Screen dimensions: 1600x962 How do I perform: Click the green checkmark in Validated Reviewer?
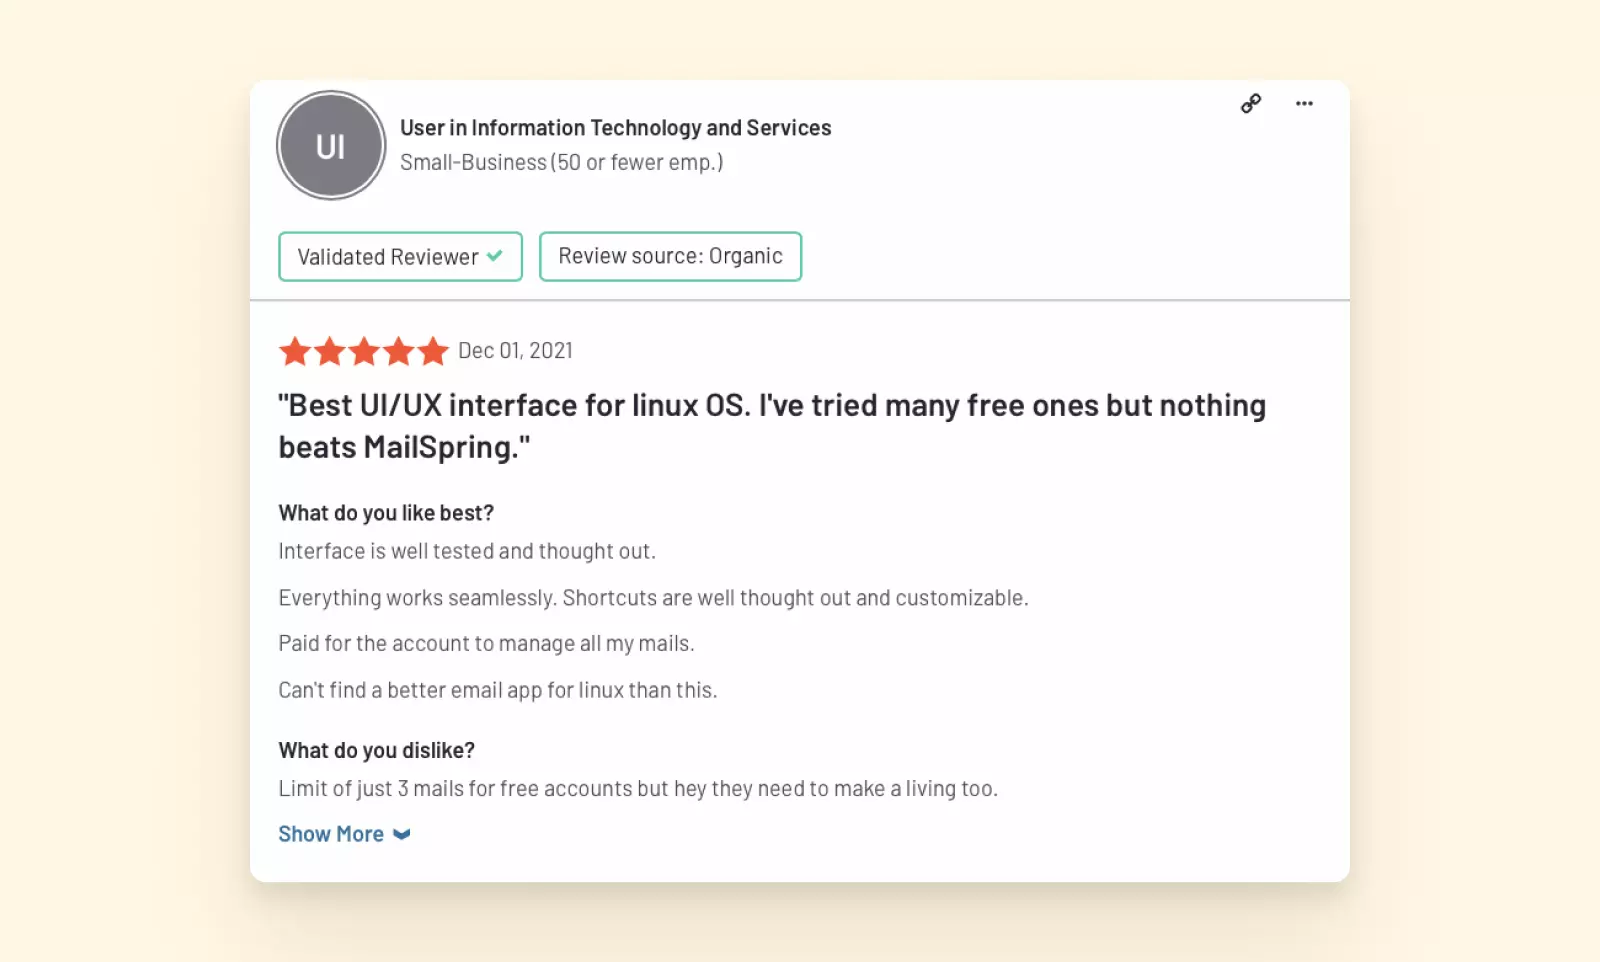coord(495,256)
